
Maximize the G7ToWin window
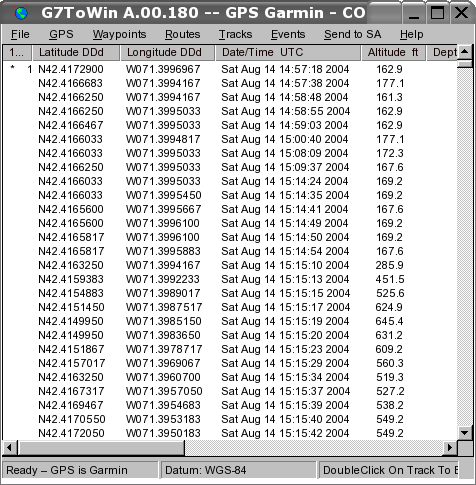point(437,13)
